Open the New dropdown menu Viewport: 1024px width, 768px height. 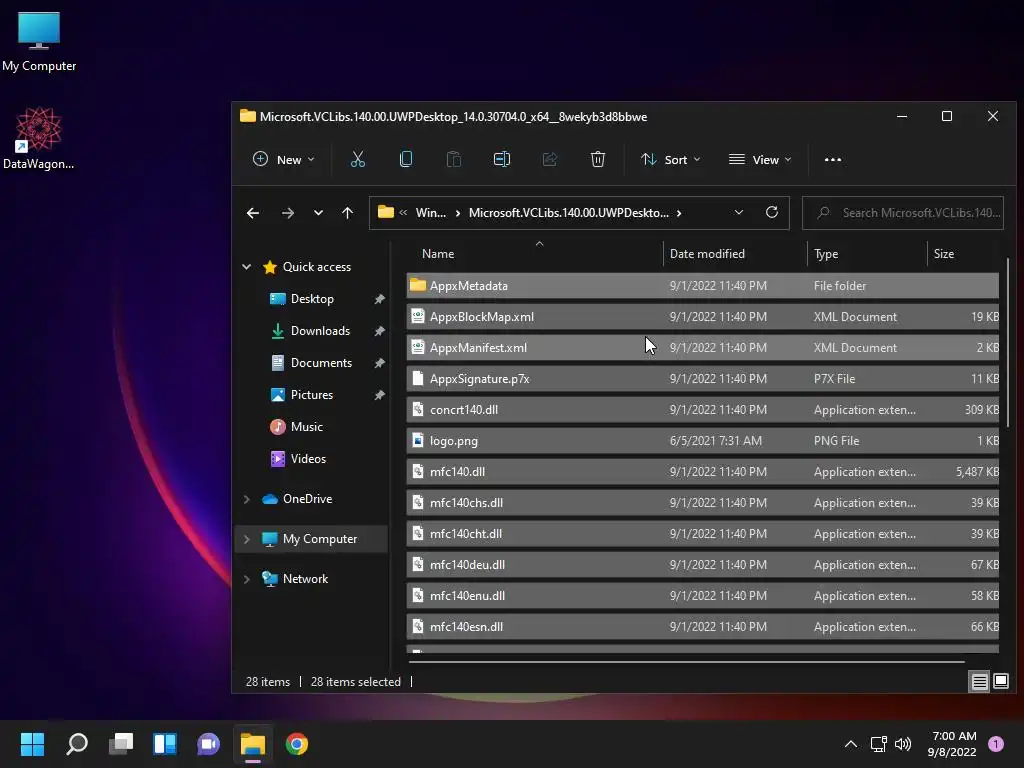tap(283, 159)
